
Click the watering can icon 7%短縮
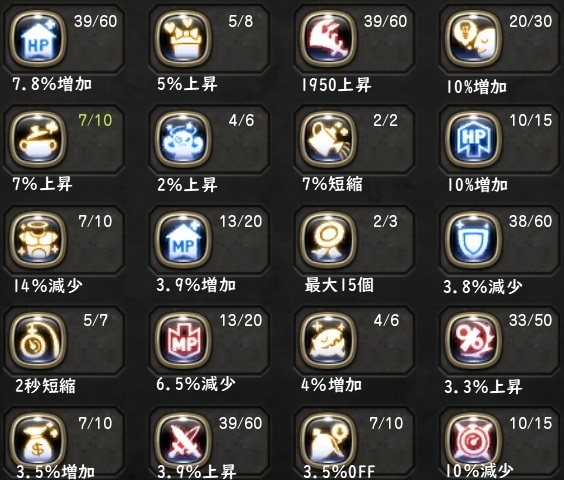(328, 139)
